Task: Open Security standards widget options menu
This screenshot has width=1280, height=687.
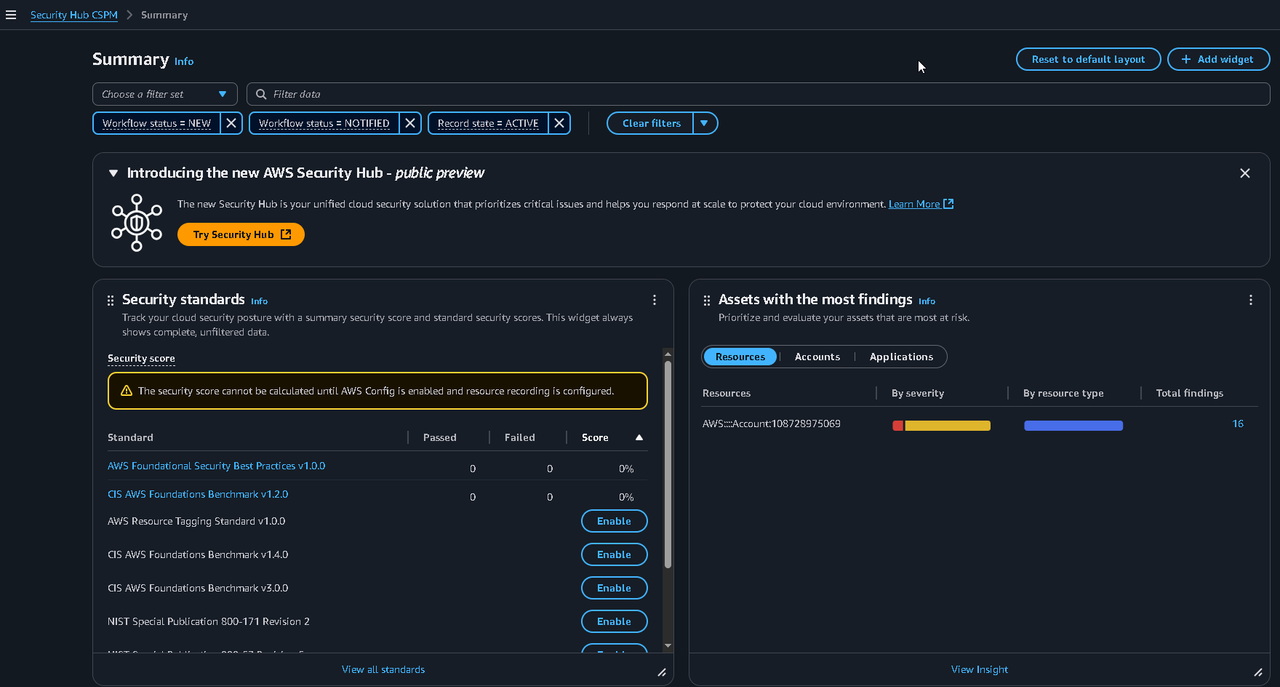Action: 654,300
